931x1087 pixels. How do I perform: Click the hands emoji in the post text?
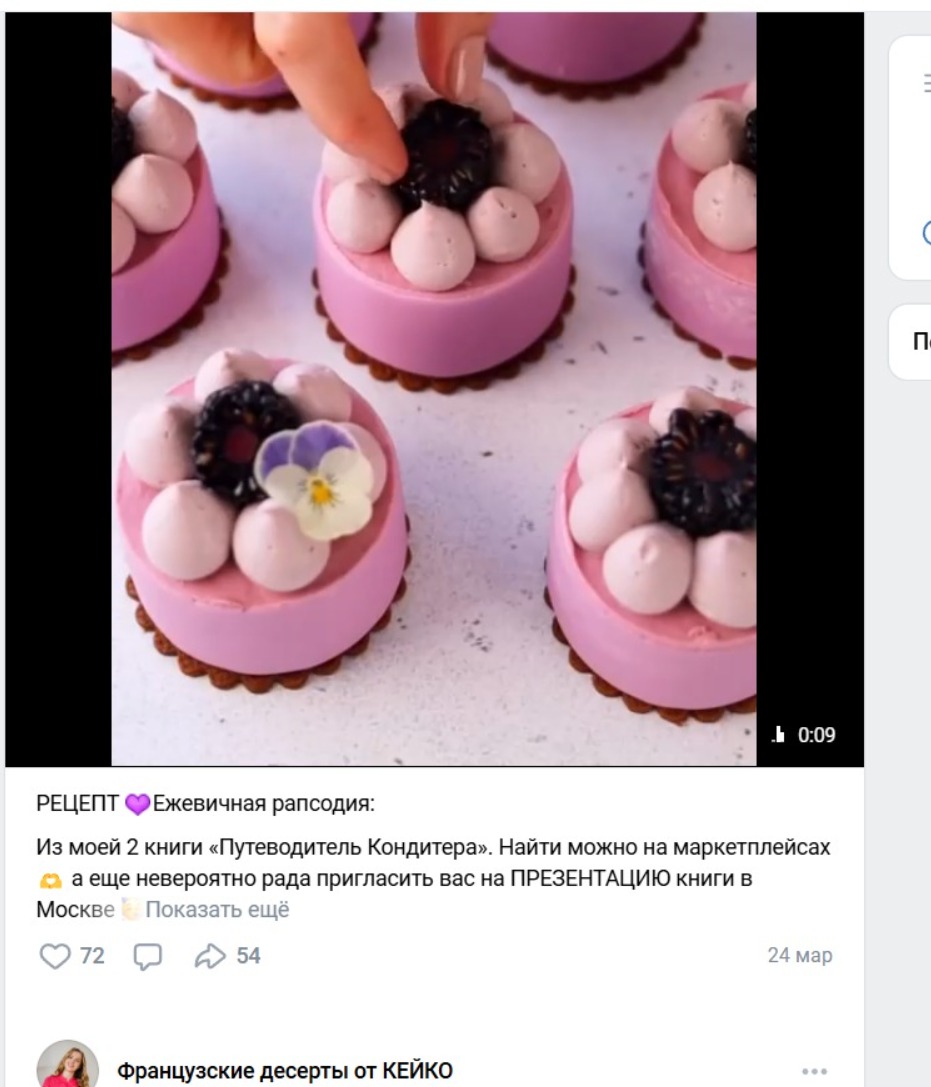tap(51, 880)
